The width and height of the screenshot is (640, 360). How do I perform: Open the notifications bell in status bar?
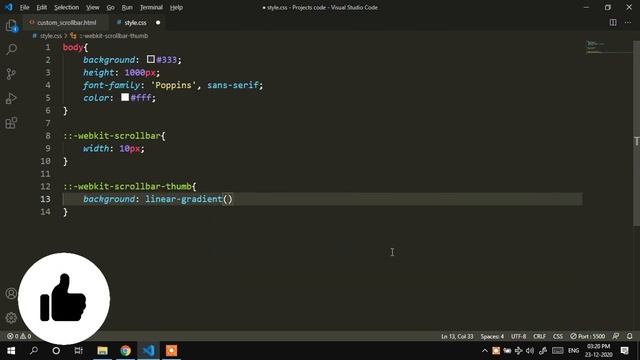click(x=630, y=336)
